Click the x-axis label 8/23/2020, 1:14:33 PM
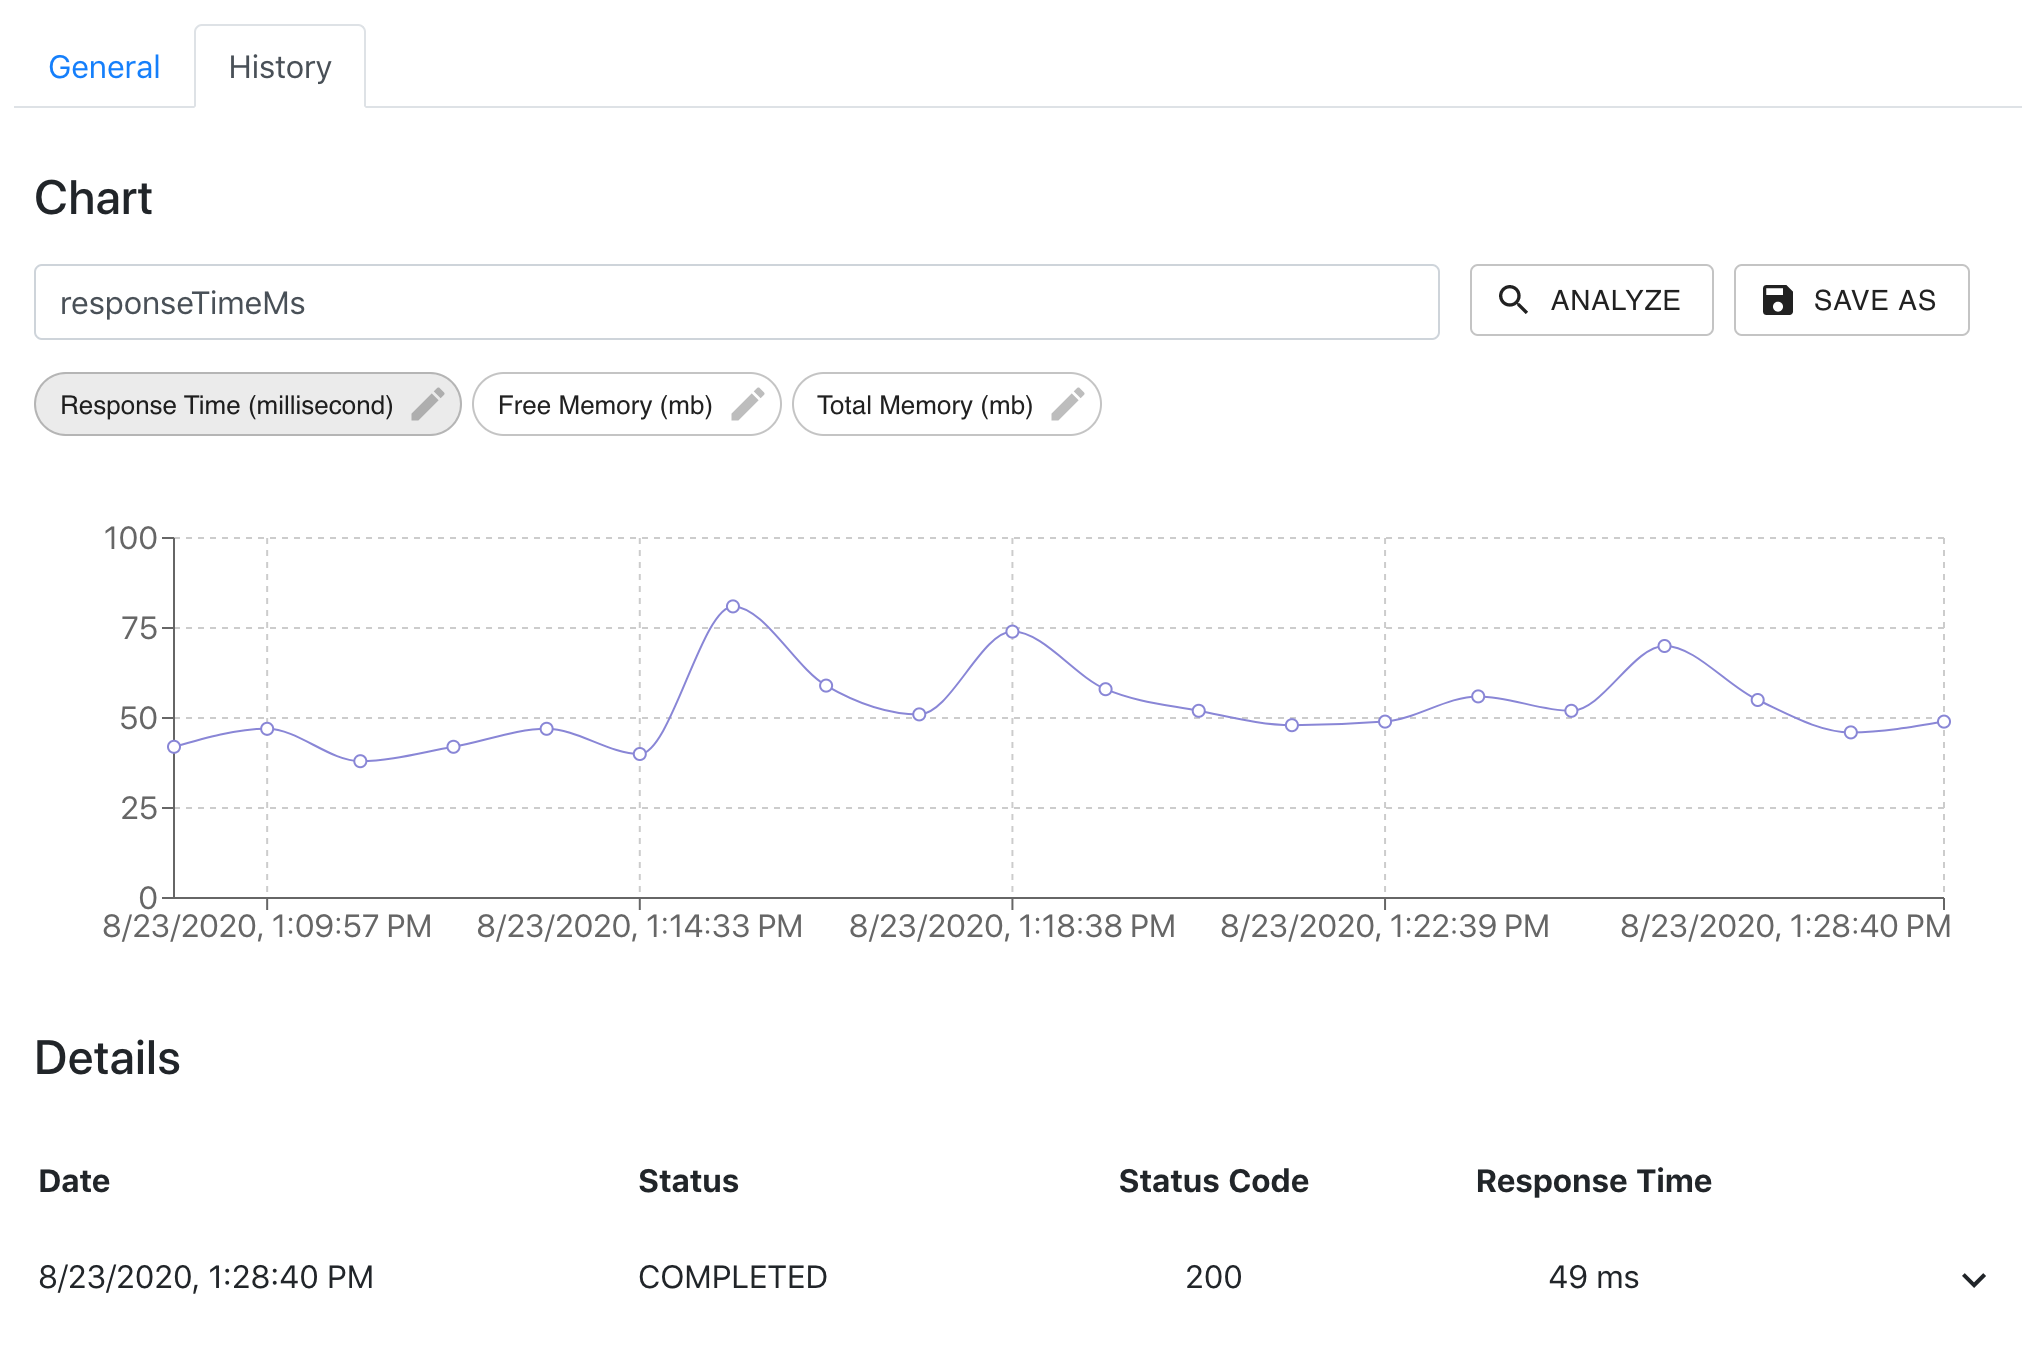This screenshot has width=2022, height=1350. click(x=640, y=926)
